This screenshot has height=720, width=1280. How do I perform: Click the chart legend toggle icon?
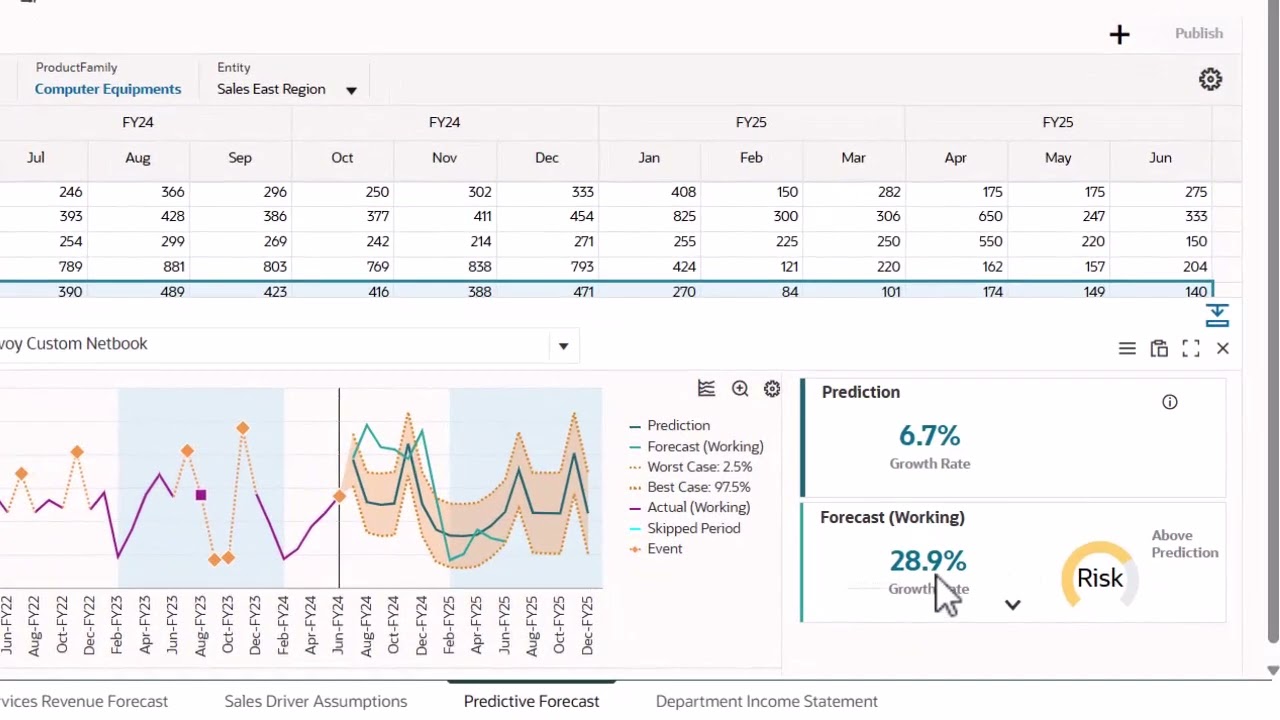(706, 389)
